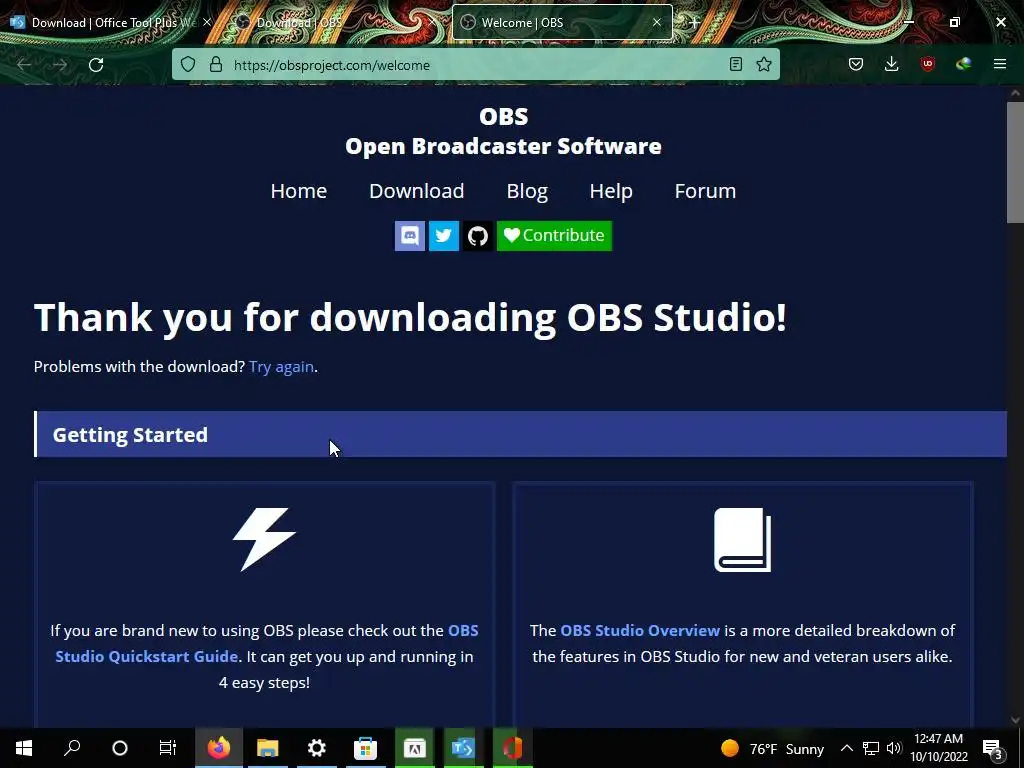
Task: Click the site padlock security icon
Action: pos(216,65)
